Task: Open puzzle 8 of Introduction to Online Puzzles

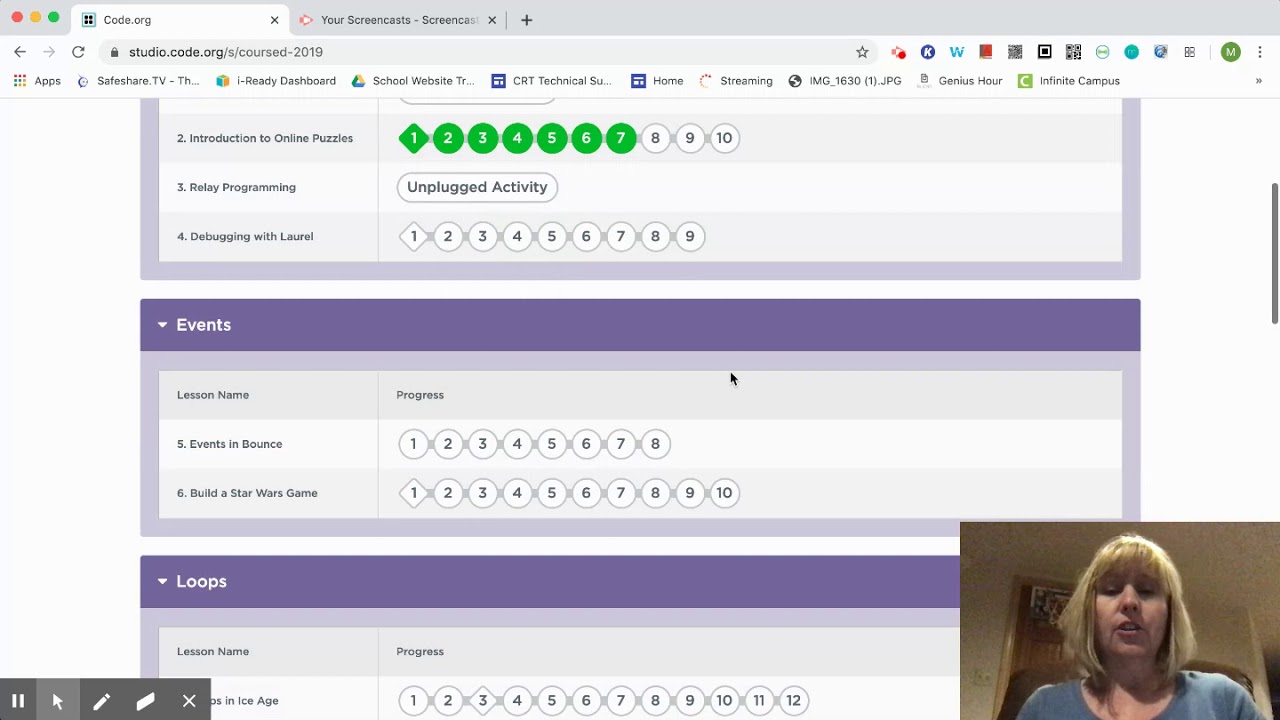Action: 655,138
